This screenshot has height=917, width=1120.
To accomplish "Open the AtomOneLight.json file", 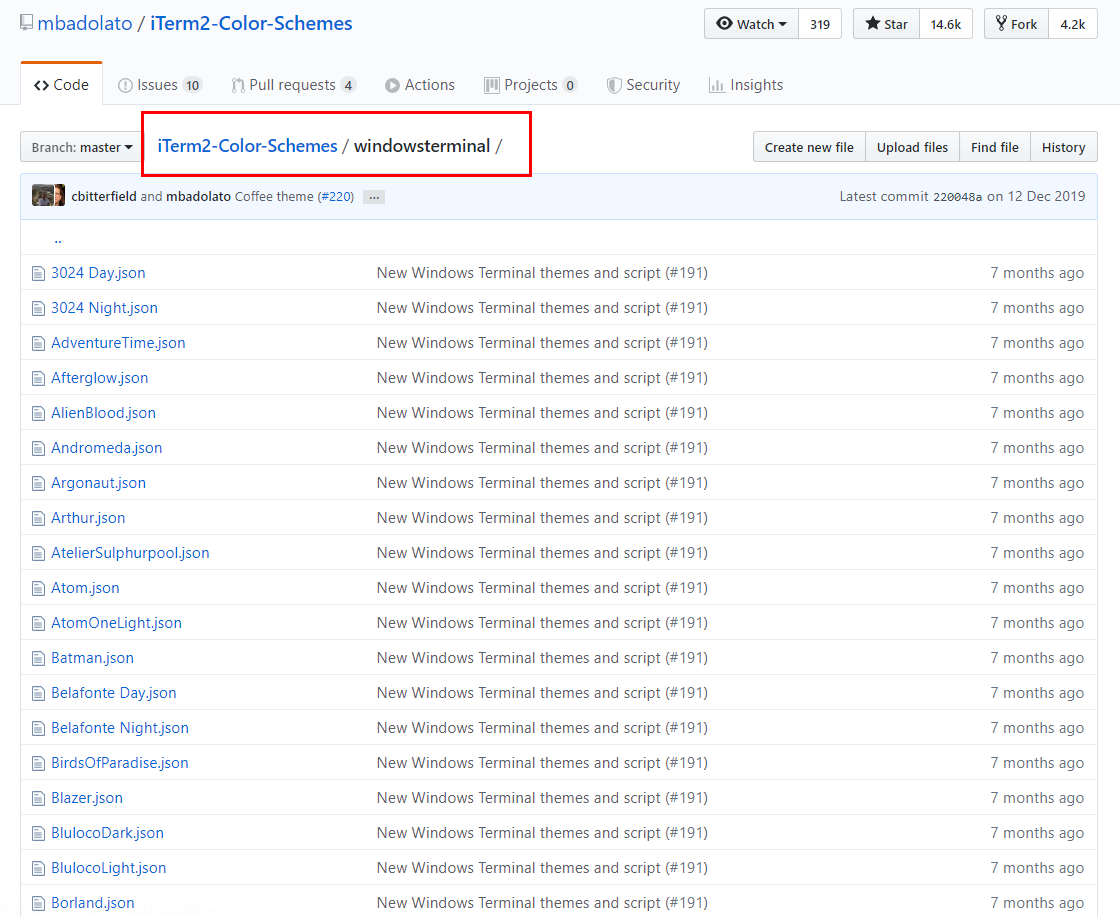I will 116,623.
